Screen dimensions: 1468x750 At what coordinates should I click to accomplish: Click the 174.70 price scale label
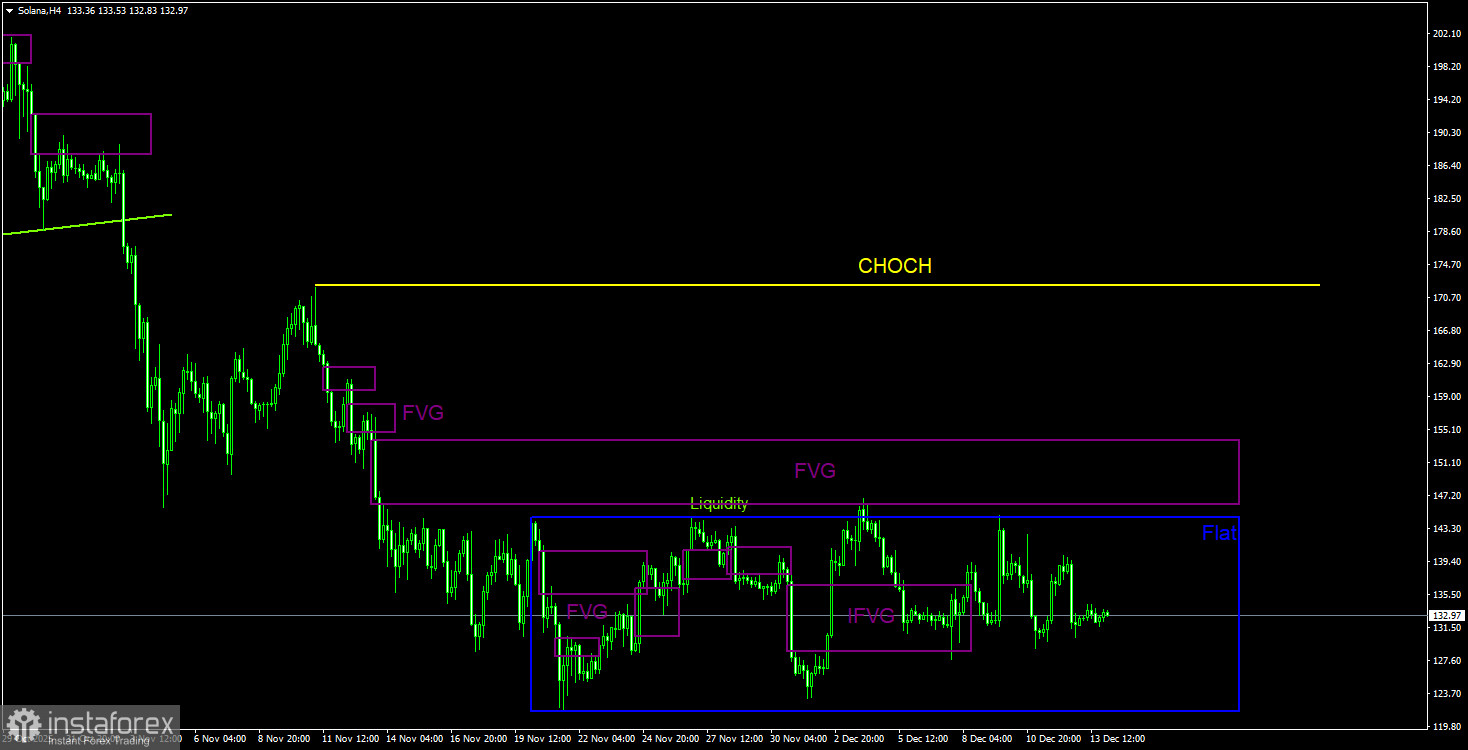[x=1445, y=265]
